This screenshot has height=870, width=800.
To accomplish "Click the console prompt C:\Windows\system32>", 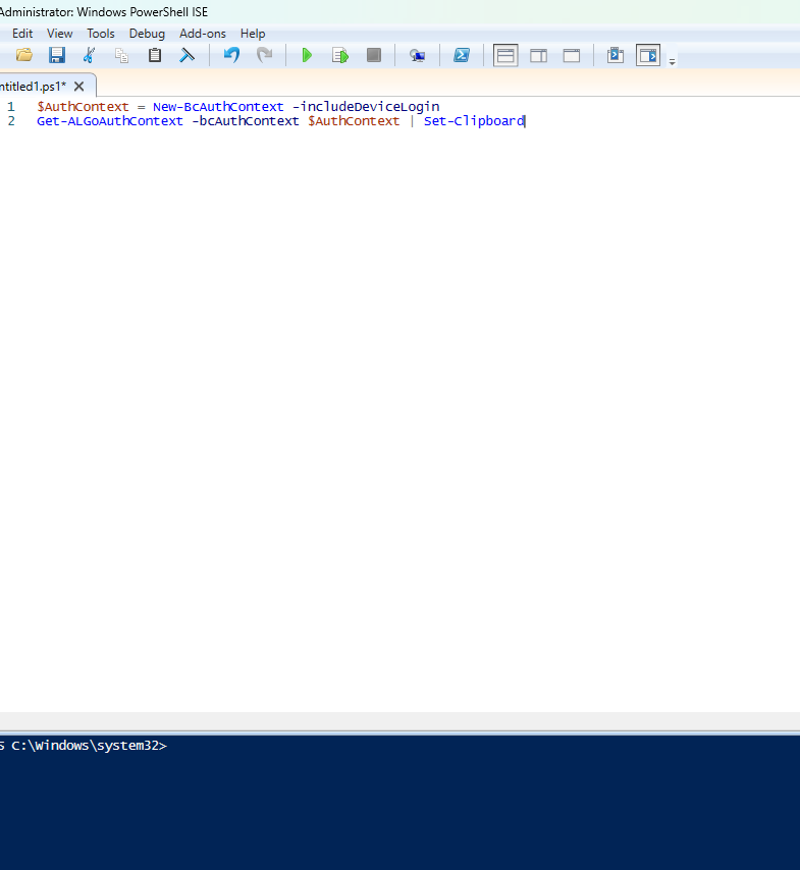I will coord(89,746).
